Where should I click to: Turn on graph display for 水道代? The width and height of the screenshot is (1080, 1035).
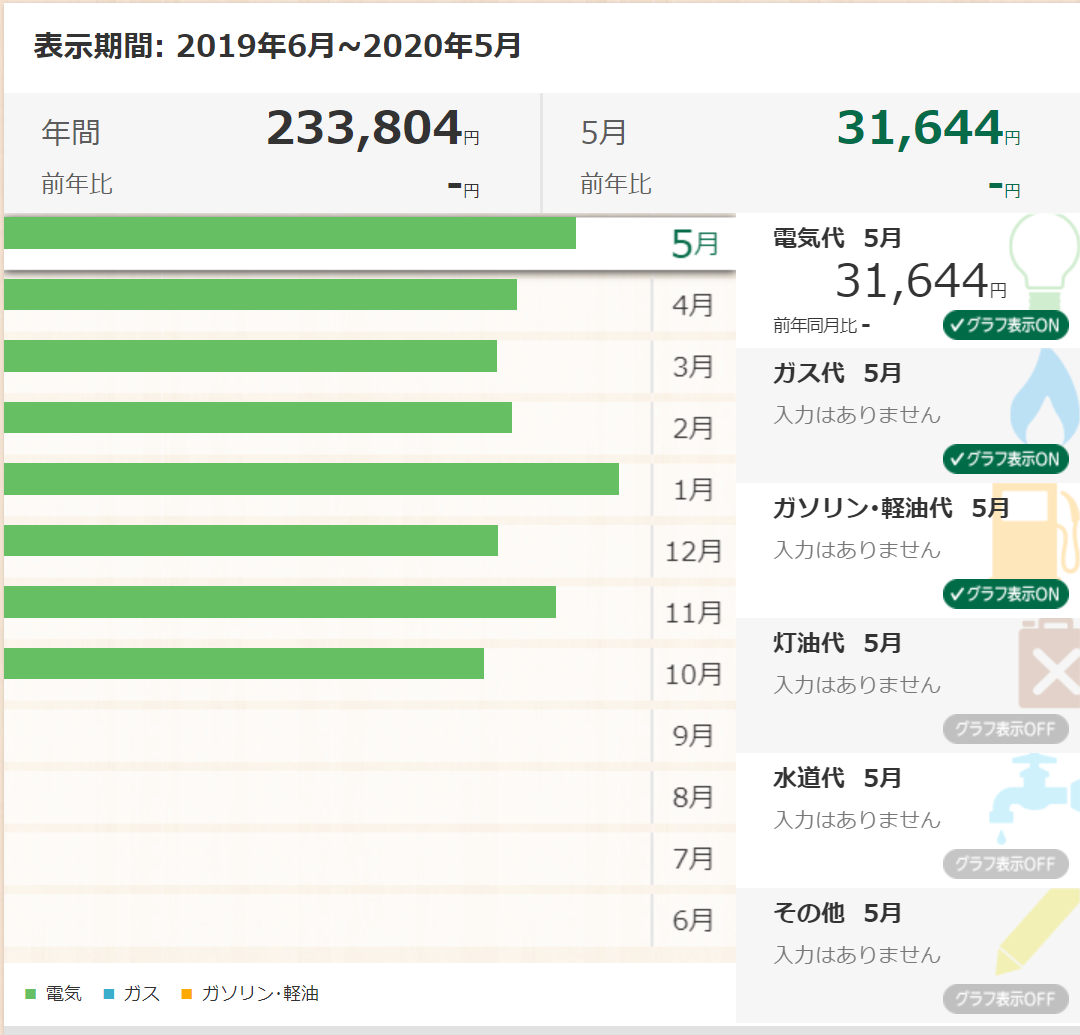tap(1006, 864)
